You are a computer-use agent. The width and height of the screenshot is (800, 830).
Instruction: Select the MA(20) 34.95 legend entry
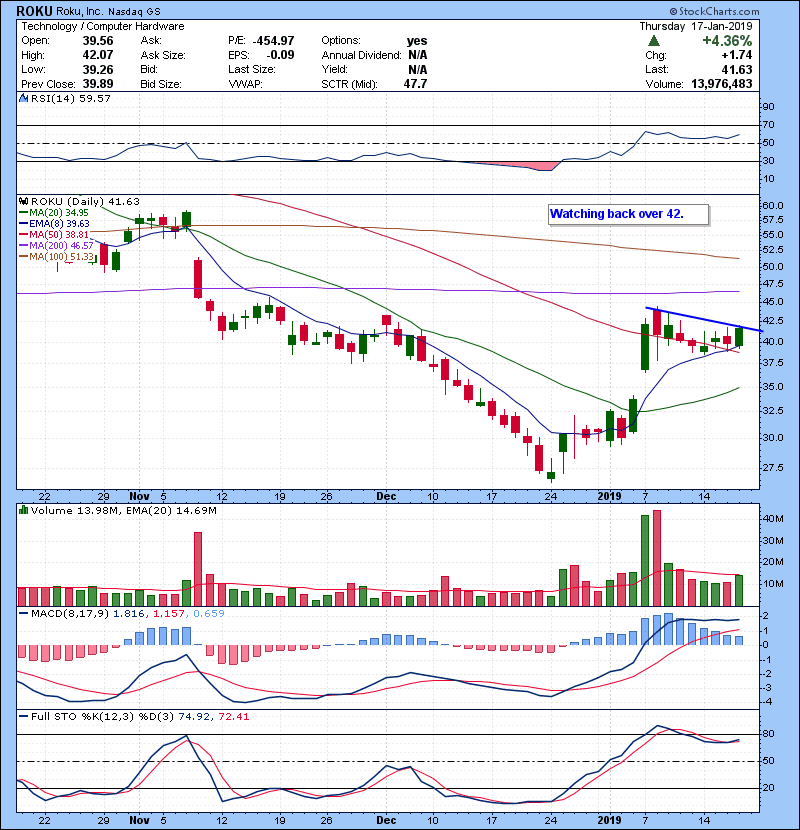53,213
